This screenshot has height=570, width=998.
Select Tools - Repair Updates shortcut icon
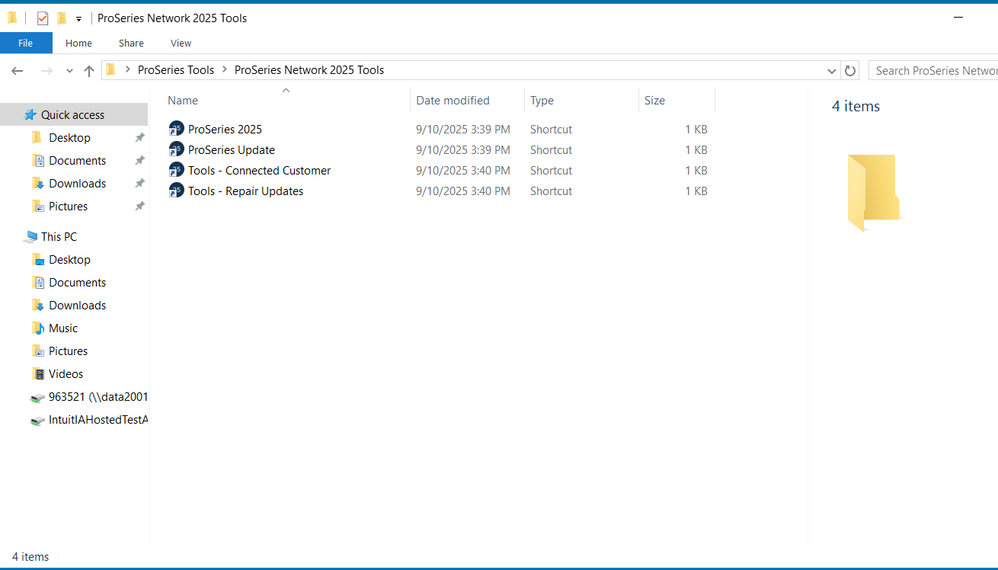(176, 190)
